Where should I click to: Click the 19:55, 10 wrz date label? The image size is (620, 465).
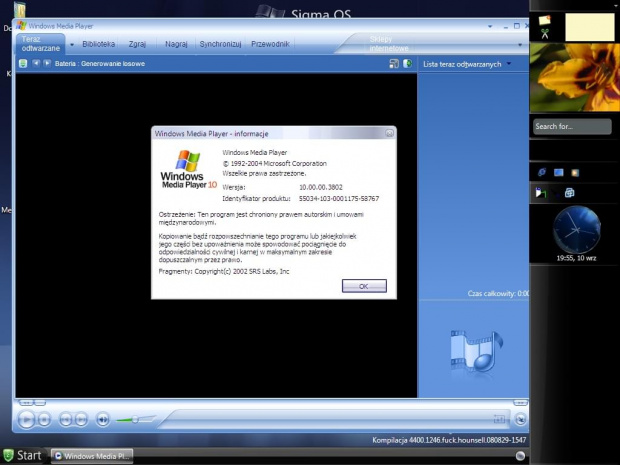(x=576, y=258)
